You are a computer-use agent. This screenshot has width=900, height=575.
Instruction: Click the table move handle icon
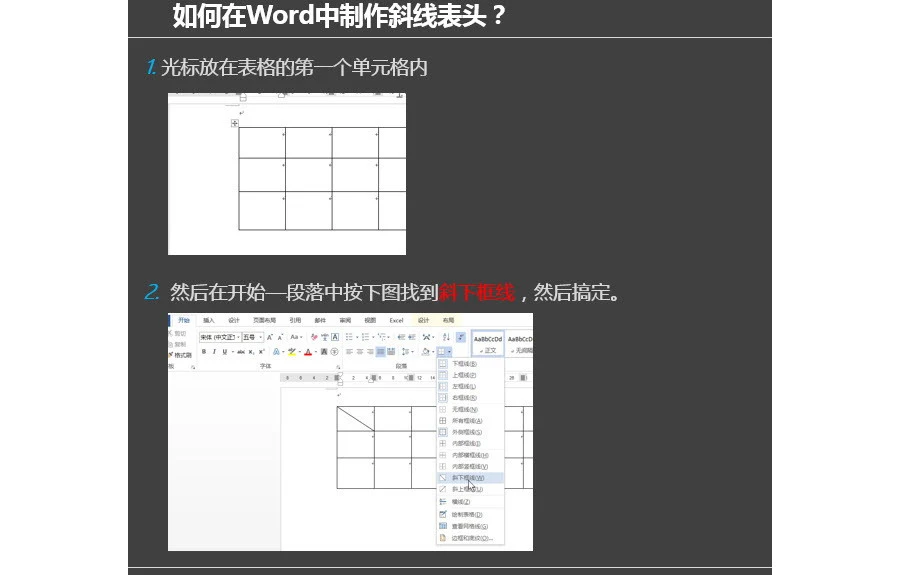pyautogui.click(x=234, y=123)
